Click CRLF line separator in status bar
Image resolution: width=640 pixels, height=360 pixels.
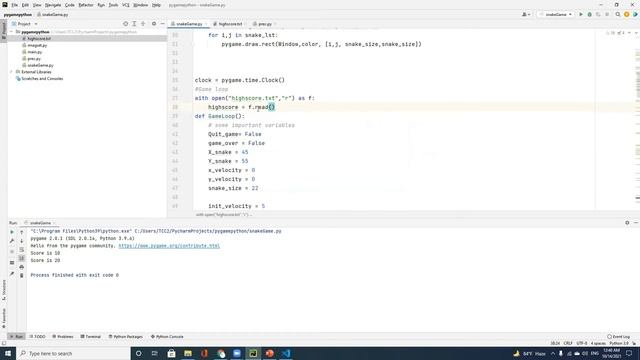pyautogui.click(x=568, y=343)
